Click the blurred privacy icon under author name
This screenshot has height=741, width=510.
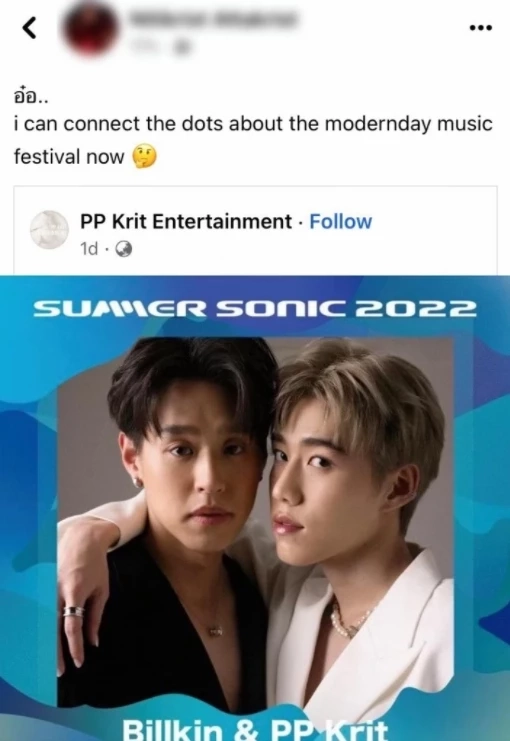tap(184, 46)
